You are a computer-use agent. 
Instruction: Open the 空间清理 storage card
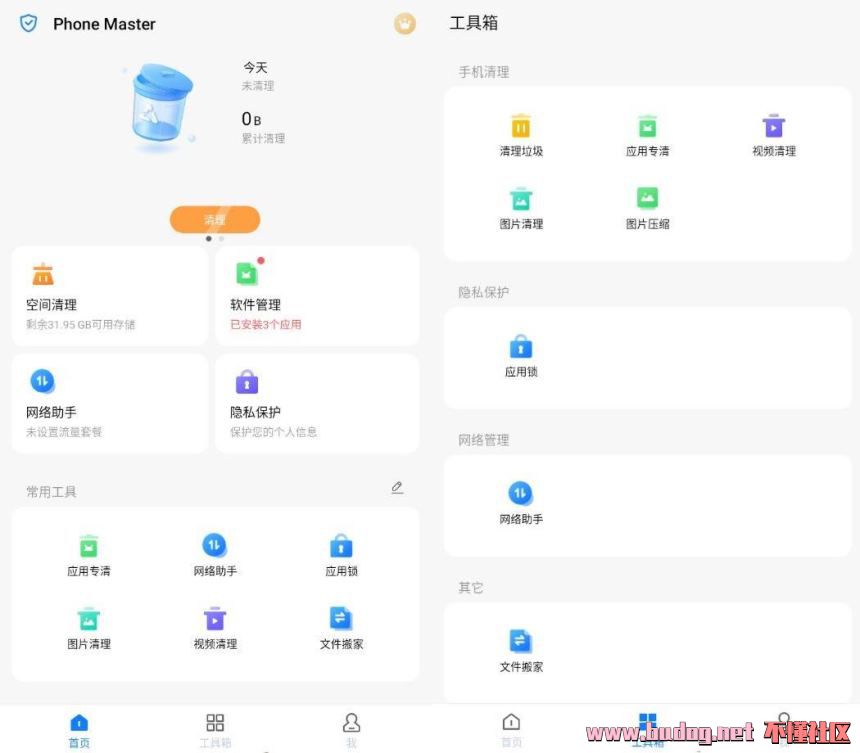click(x=110, y=296)
